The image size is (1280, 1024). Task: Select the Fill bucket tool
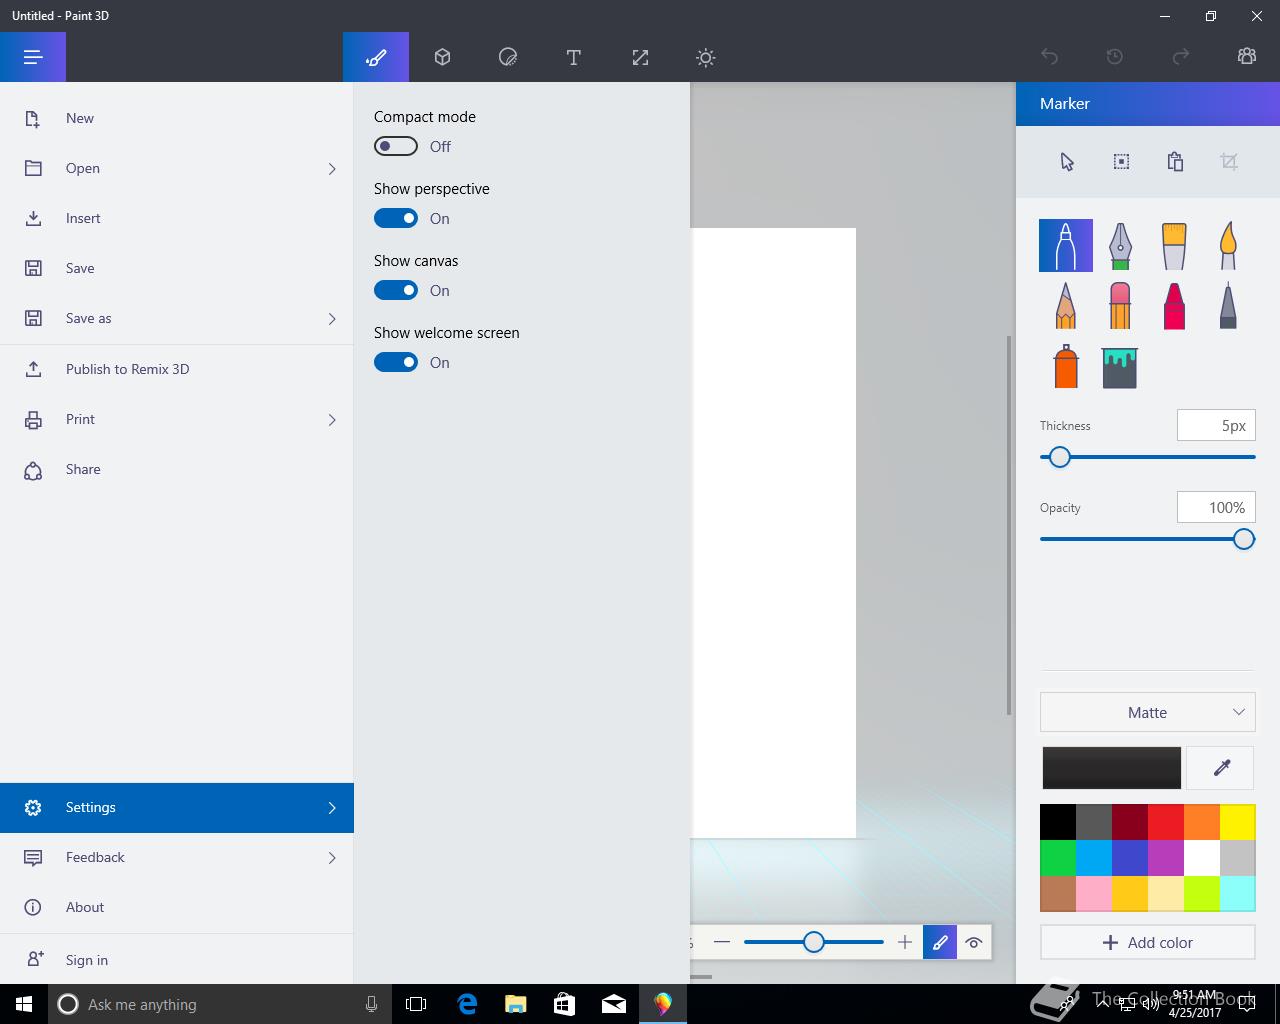point(1120,367)
